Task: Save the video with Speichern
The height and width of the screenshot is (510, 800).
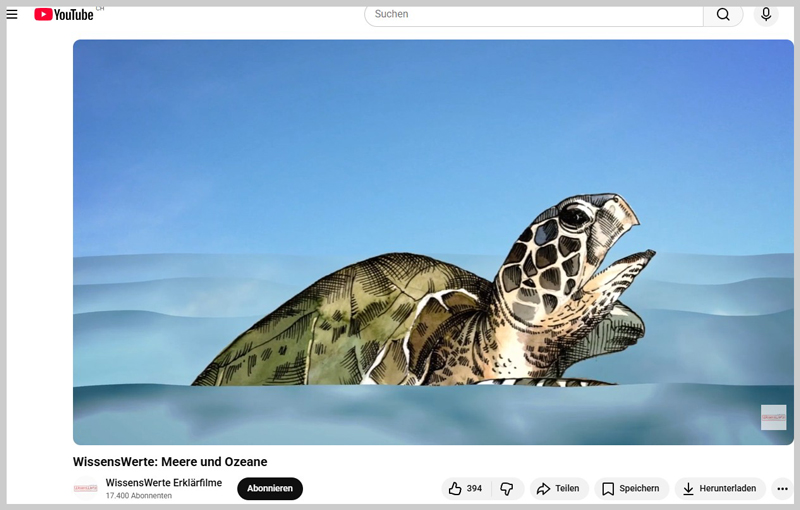Action: (x=630, y=489)
